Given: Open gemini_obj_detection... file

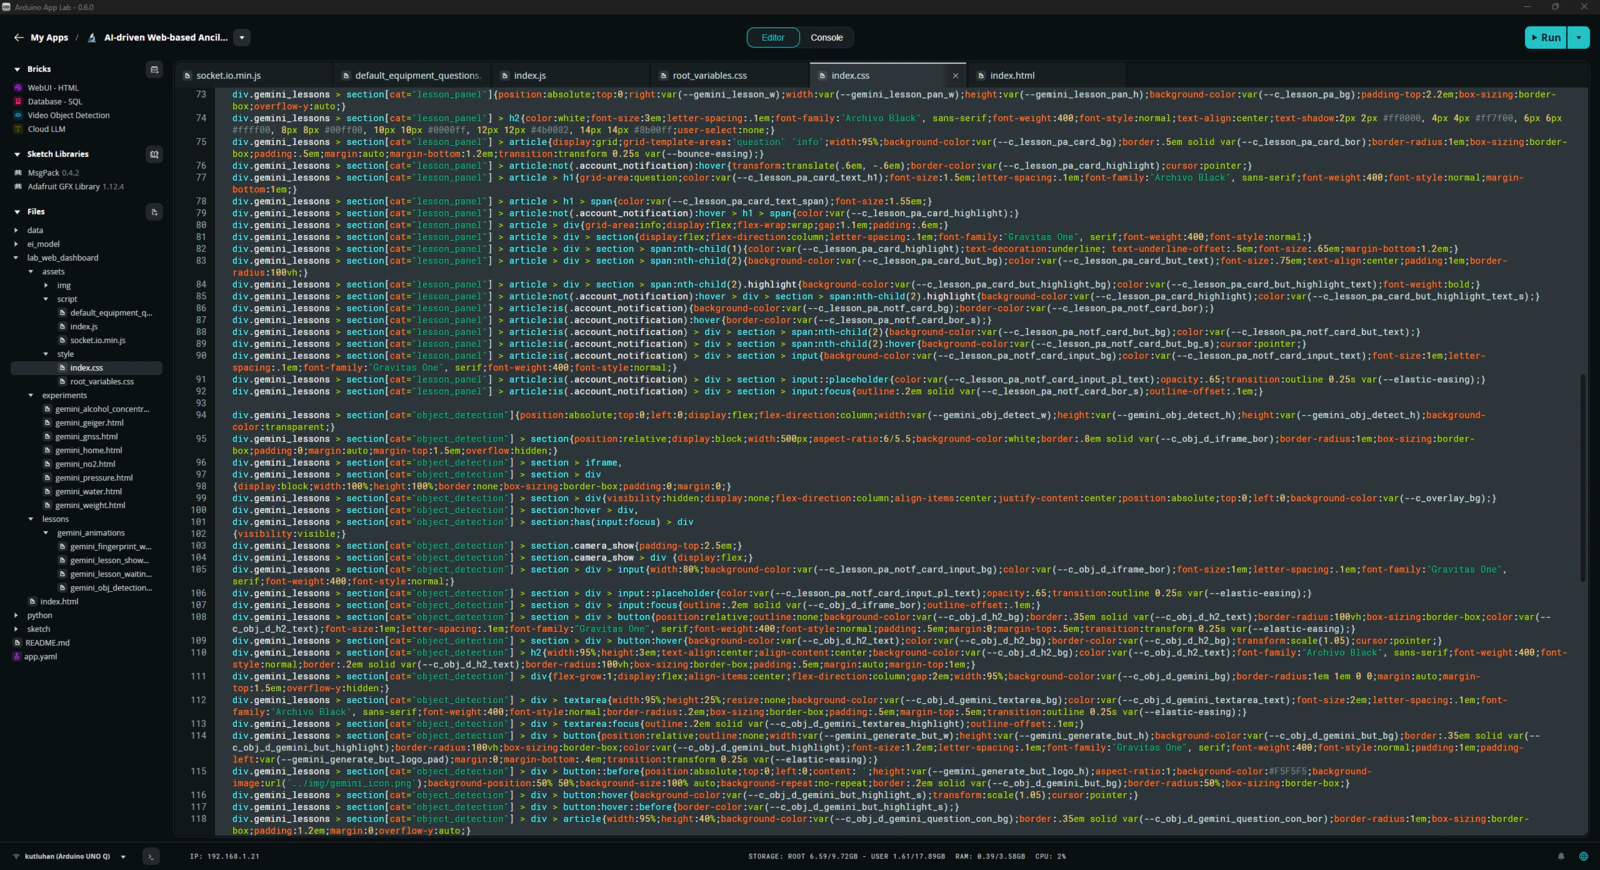Looking at the screenshot, I should (111, 588).
